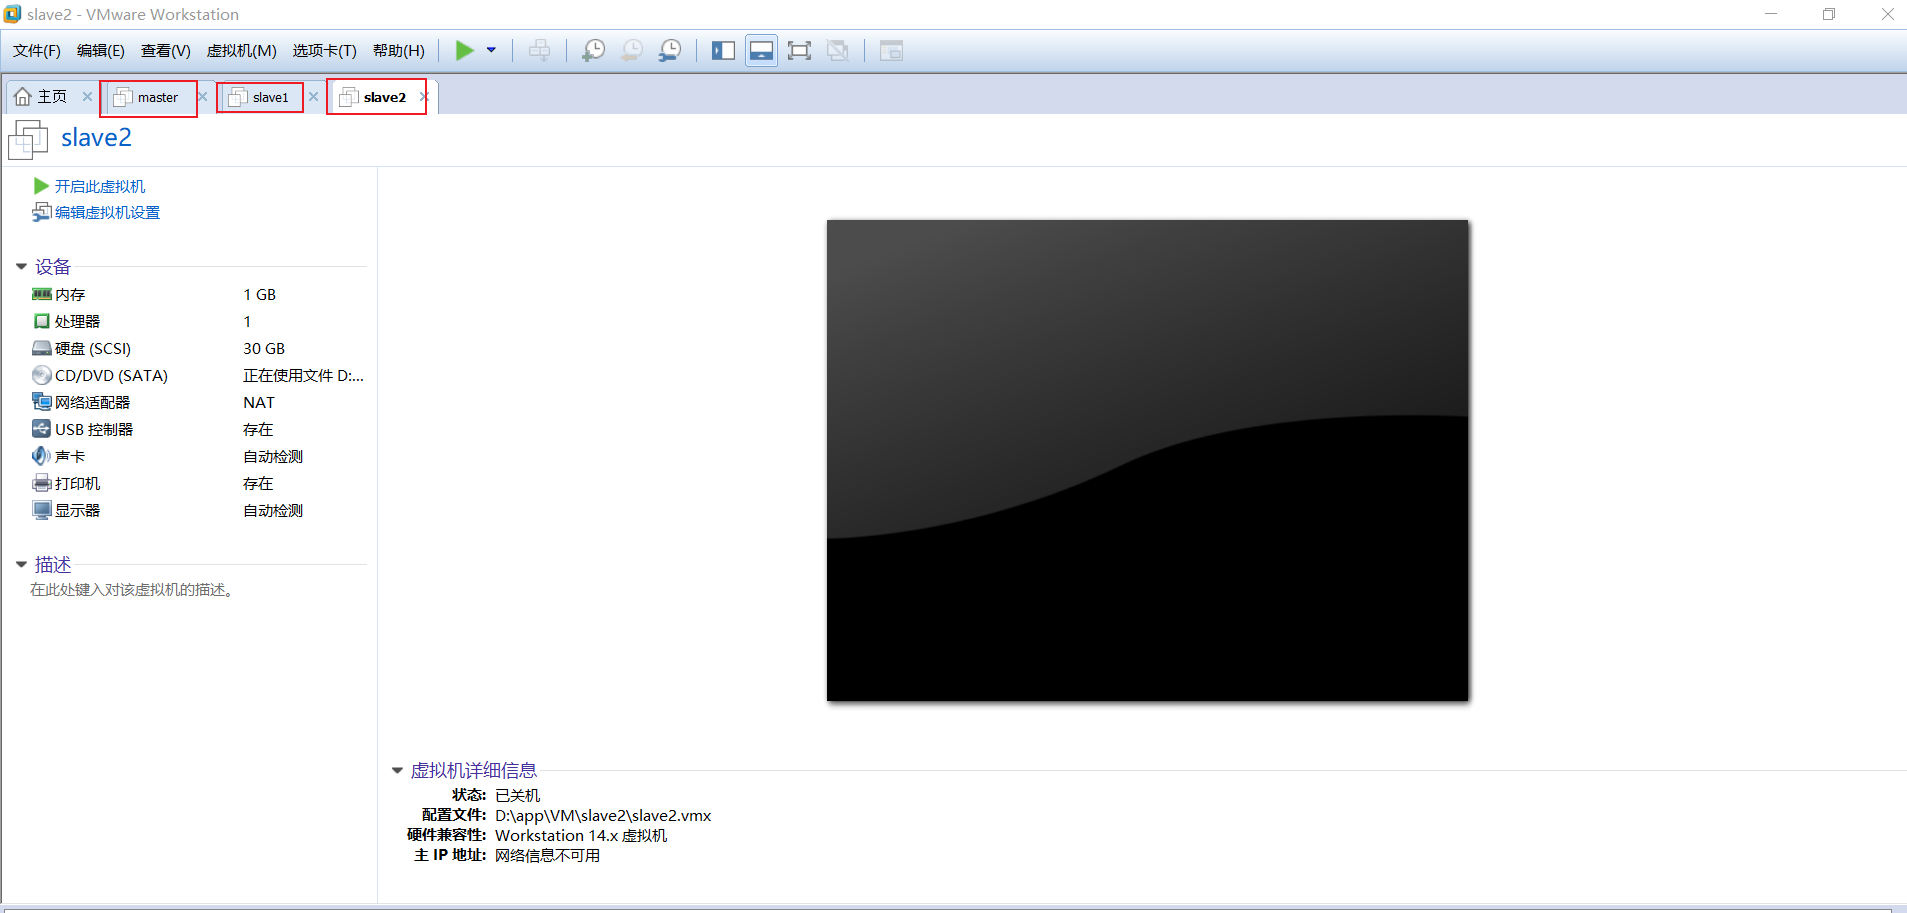Click the 处理器 processor device icon
Image resolution: width=1907 pixels, height=913 pixels.
point(42,321)
